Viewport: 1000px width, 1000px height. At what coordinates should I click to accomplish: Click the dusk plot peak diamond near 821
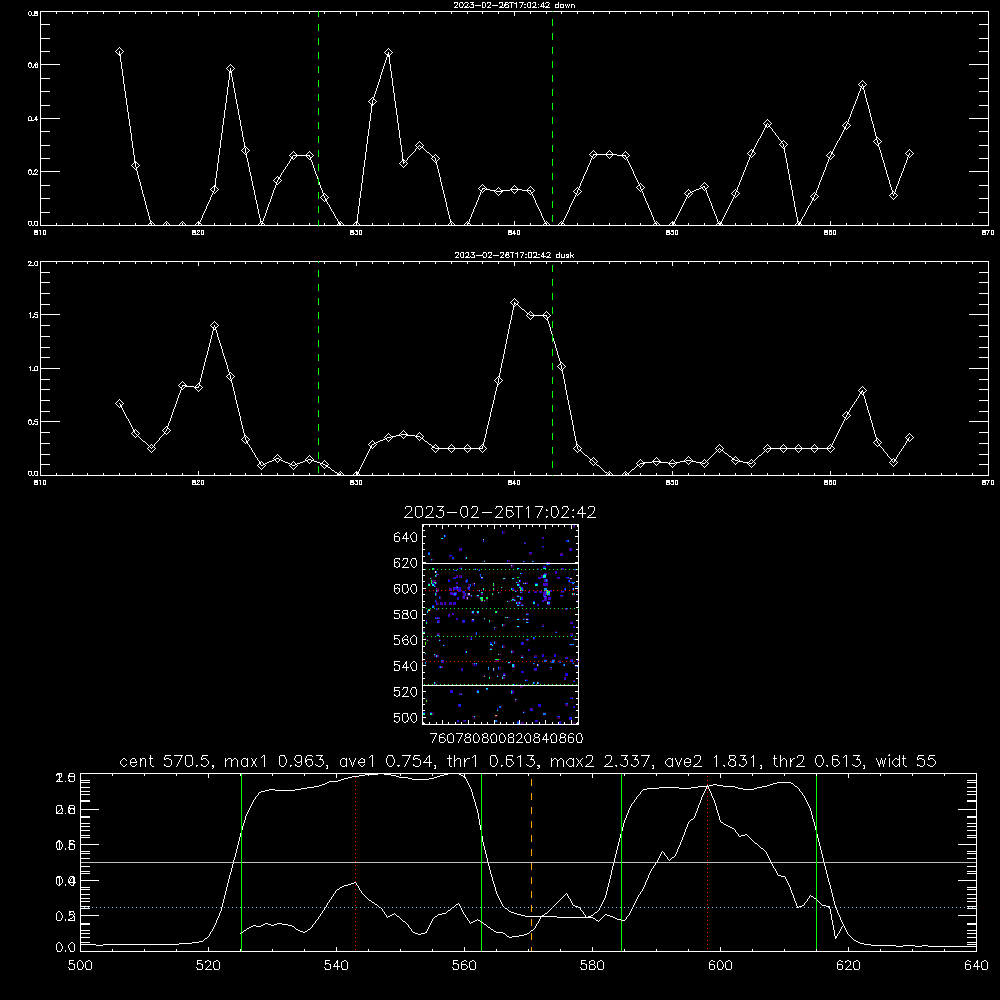pyautogui.click(x=214, y=326)
